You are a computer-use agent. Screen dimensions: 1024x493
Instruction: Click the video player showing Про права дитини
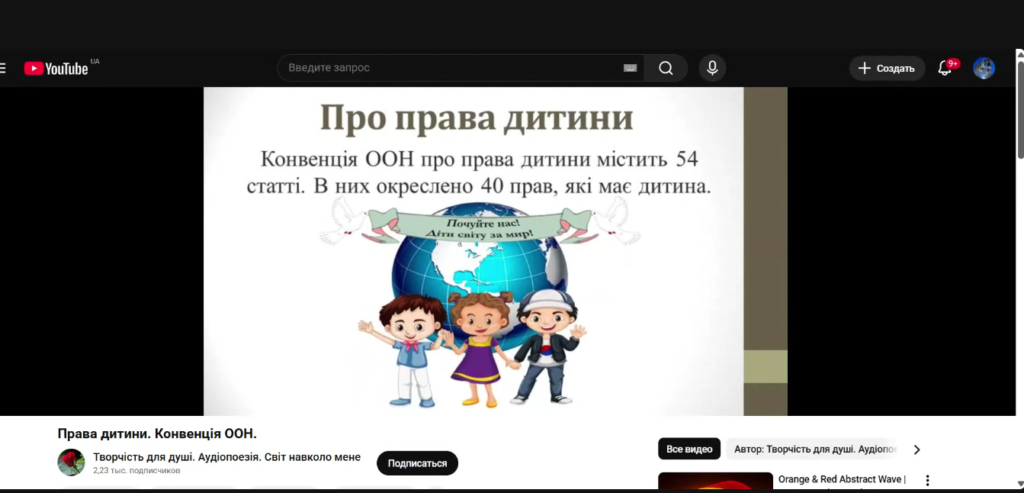[495, 250]
